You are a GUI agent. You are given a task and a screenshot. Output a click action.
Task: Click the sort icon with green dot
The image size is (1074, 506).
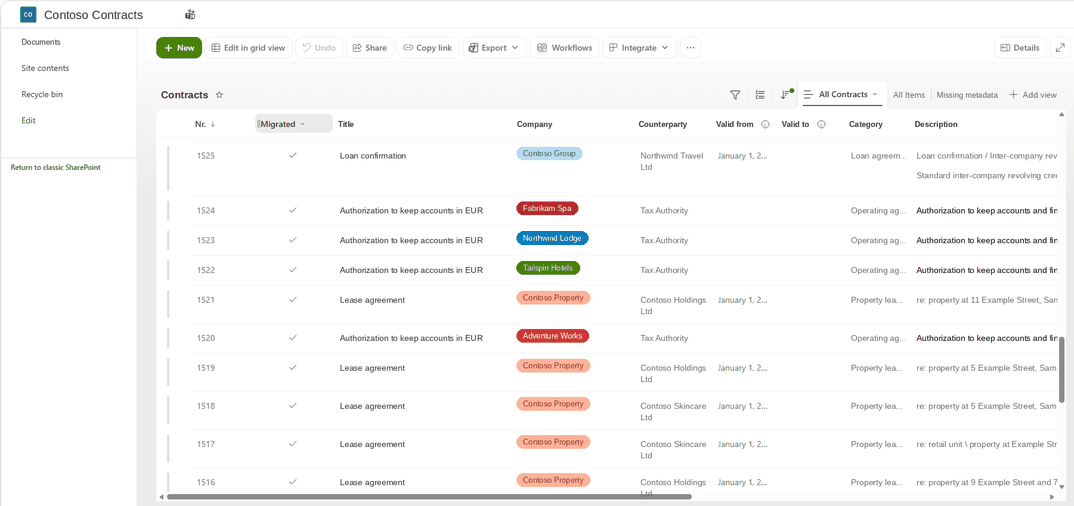click(x=786, y=94)
